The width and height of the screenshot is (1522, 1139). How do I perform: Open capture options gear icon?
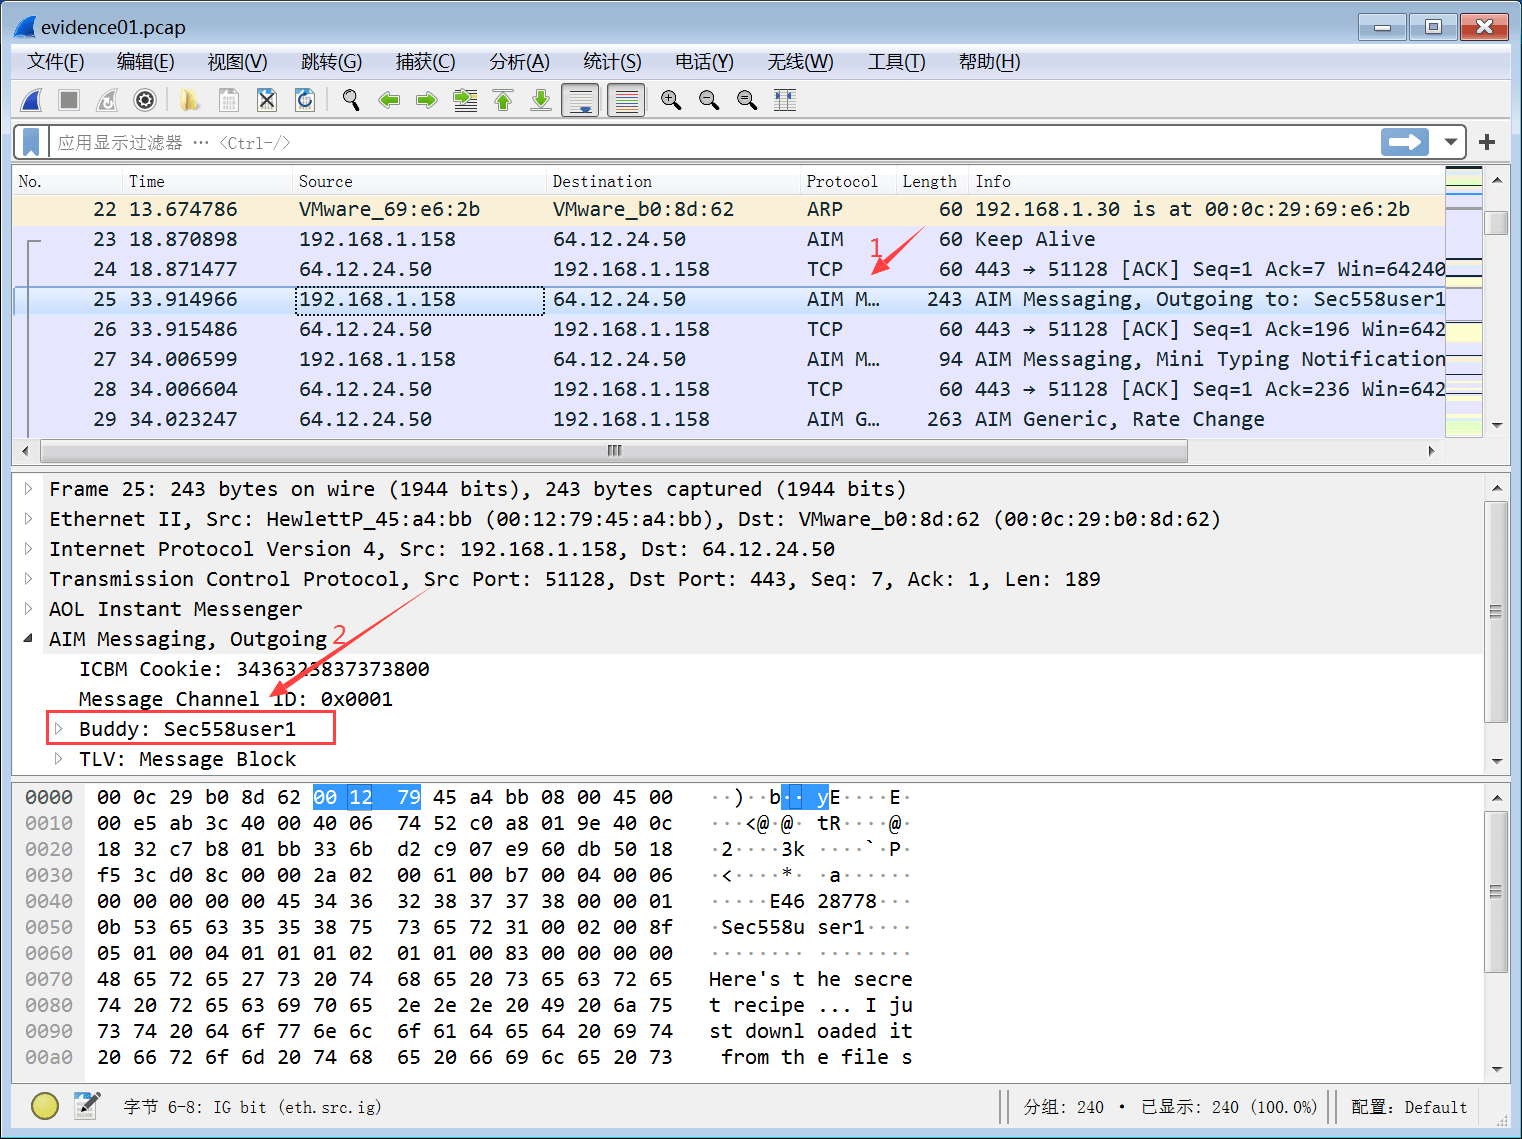[x=145, y=100]
